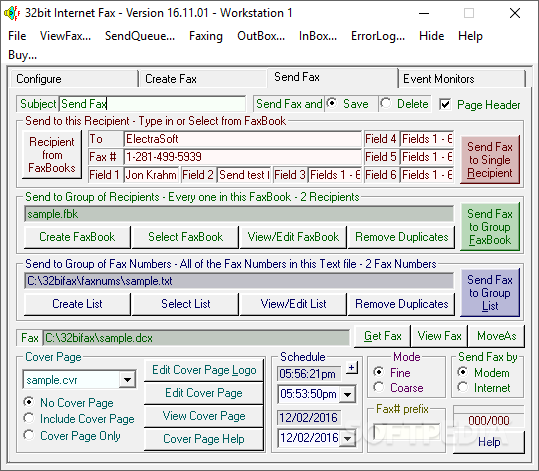Open the OutBox... menu
This screenshot has height=471, width=539.
click(x=261, y=36)
